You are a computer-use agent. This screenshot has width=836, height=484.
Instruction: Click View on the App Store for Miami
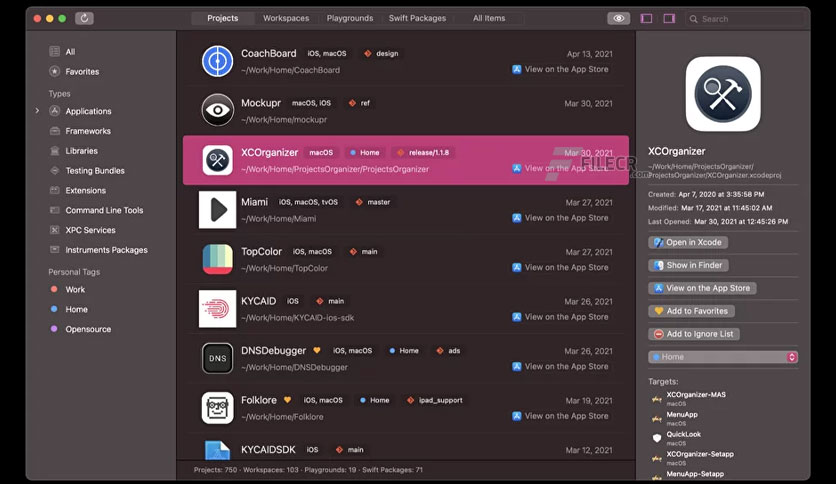click(x=560, y=218)
